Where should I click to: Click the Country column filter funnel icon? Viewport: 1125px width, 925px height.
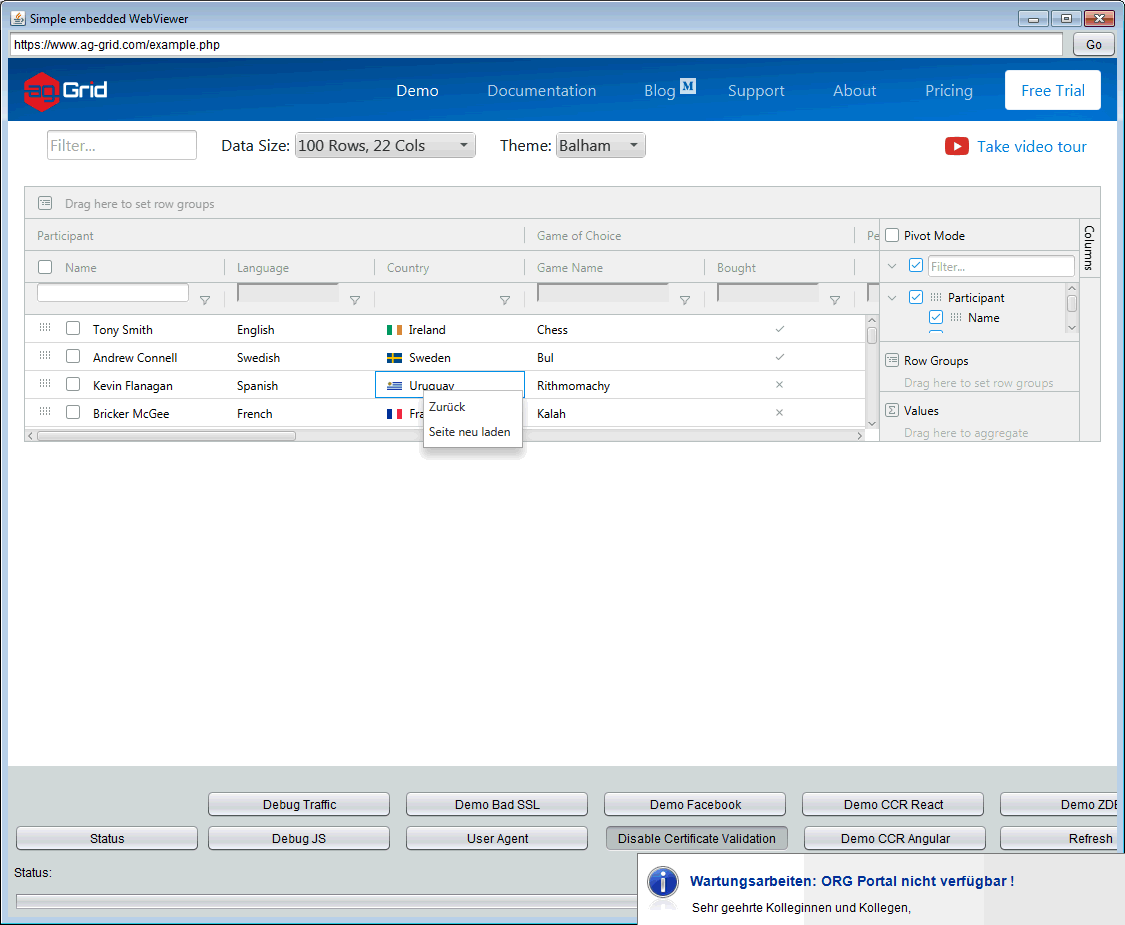point(505,300)
